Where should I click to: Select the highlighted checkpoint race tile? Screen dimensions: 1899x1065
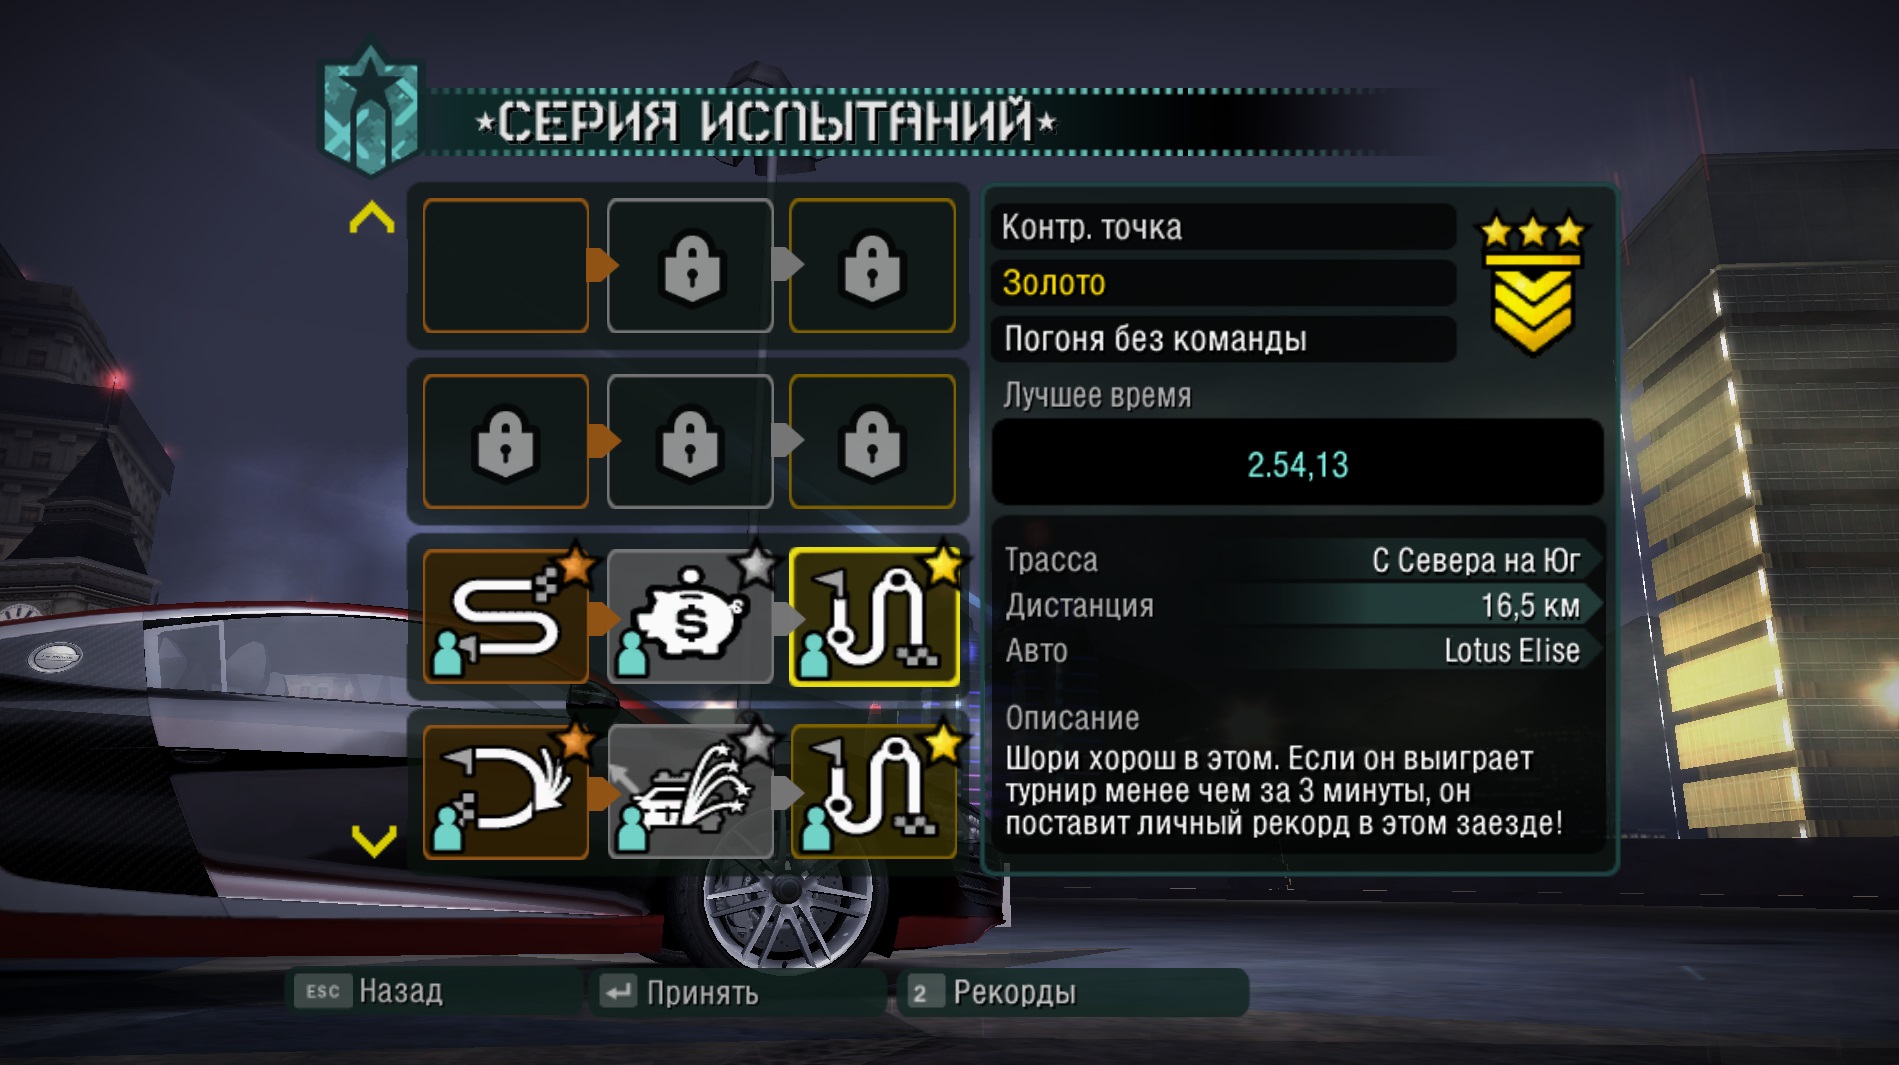[874, 617]
